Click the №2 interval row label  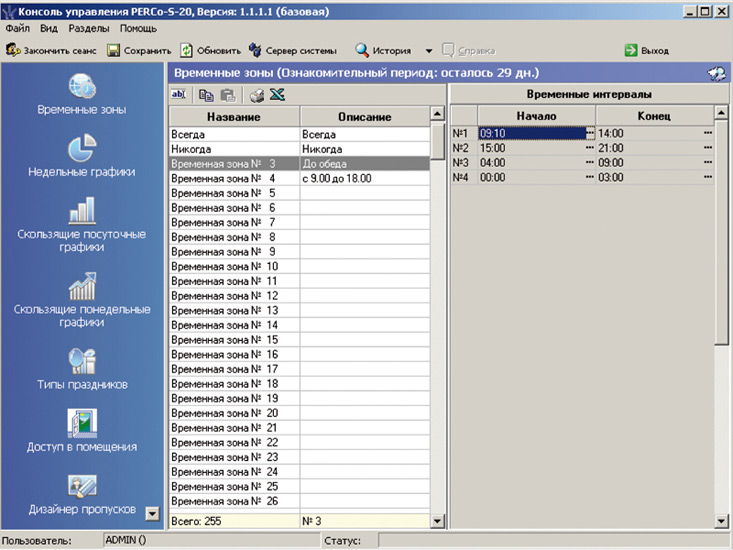(x=464, y=148)
